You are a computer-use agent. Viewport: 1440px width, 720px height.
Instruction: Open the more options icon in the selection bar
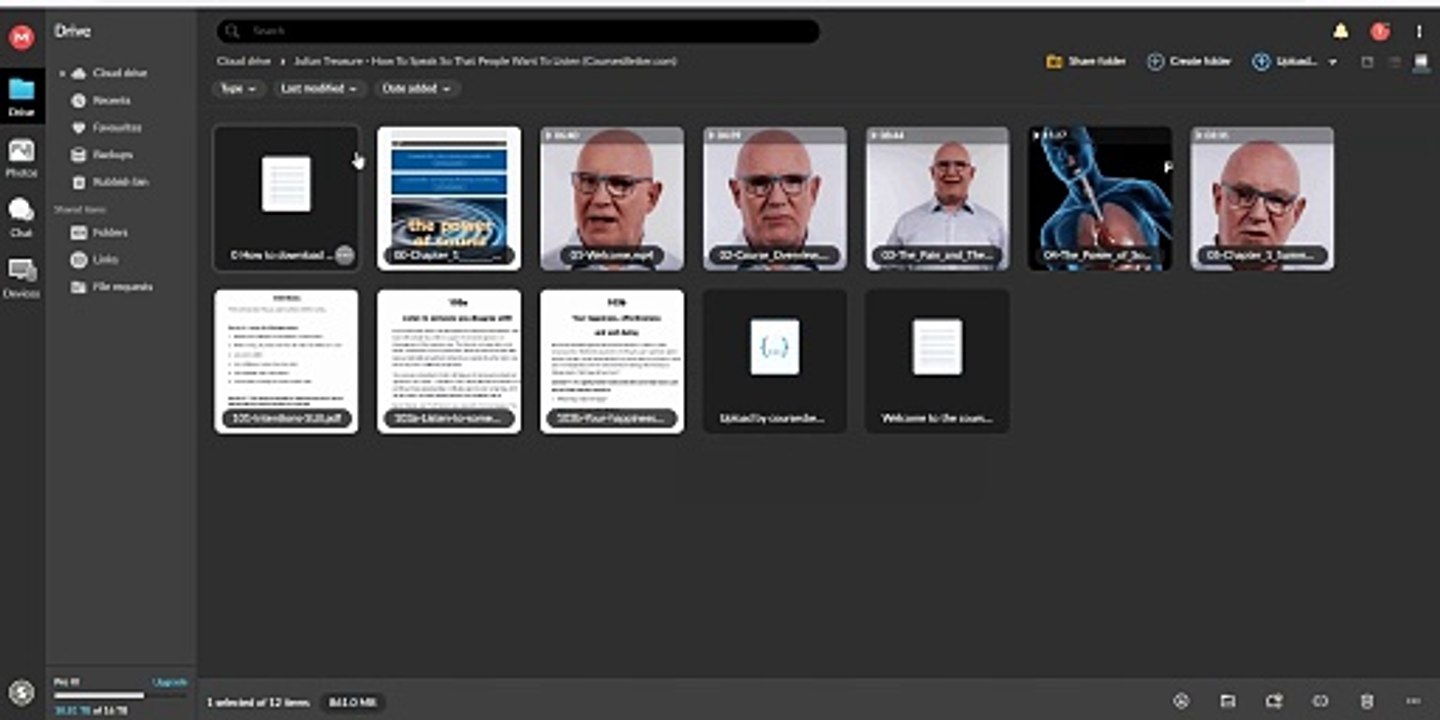(x=1413, y=701)
